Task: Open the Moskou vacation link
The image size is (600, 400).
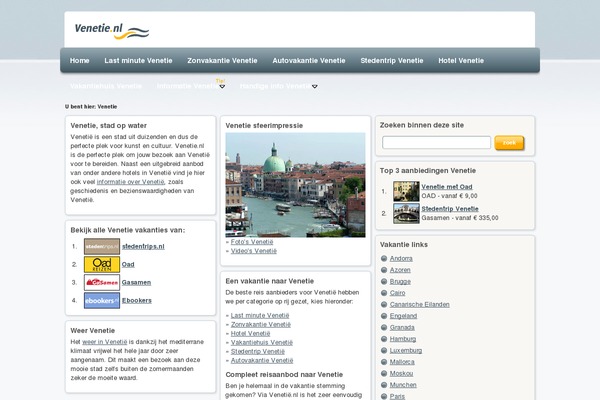Action: 401,374
